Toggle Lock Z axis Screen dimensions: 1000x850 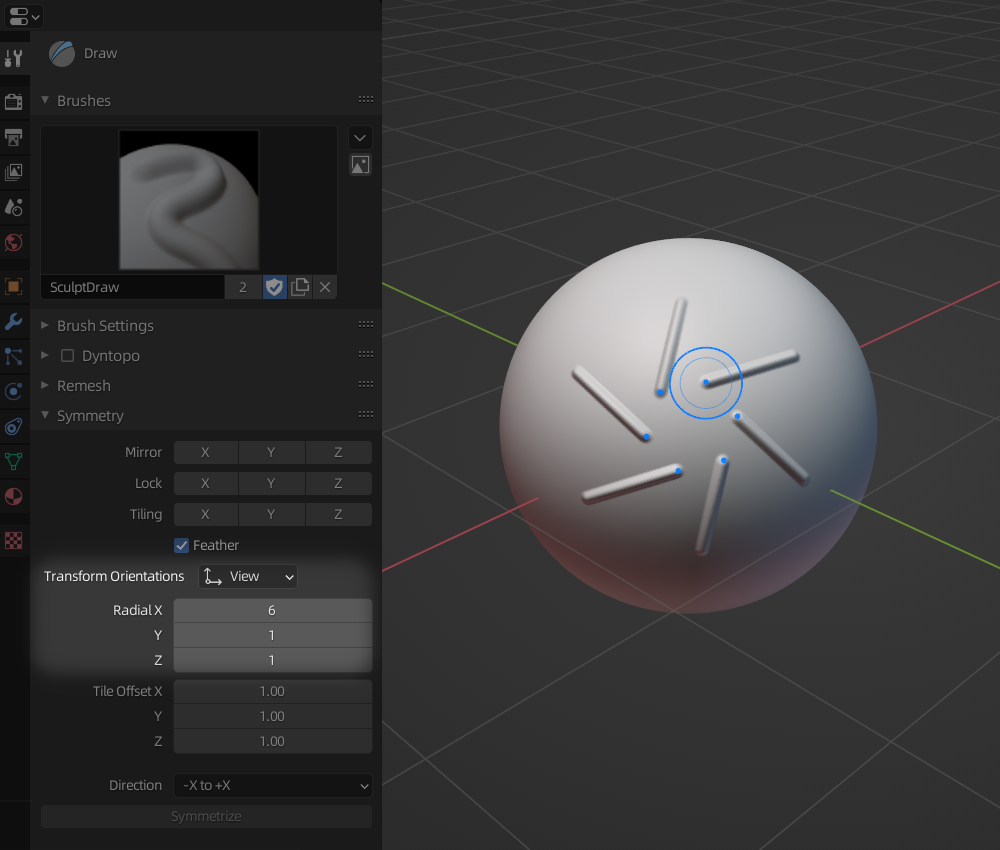pos(339,483)
